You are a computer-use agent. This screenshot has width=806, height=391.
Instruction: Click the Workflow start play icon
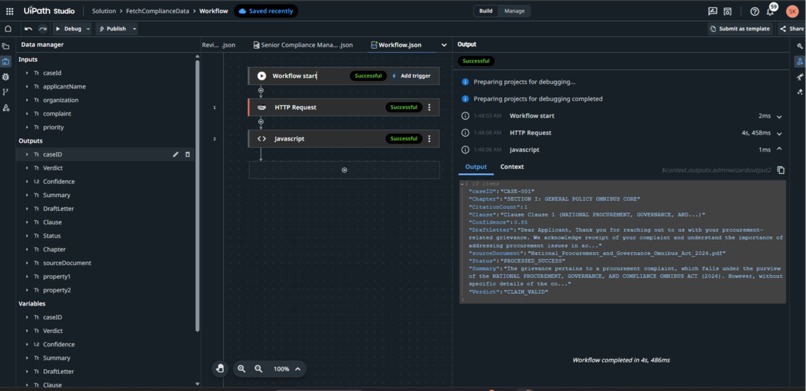click(x=262, y=76)
